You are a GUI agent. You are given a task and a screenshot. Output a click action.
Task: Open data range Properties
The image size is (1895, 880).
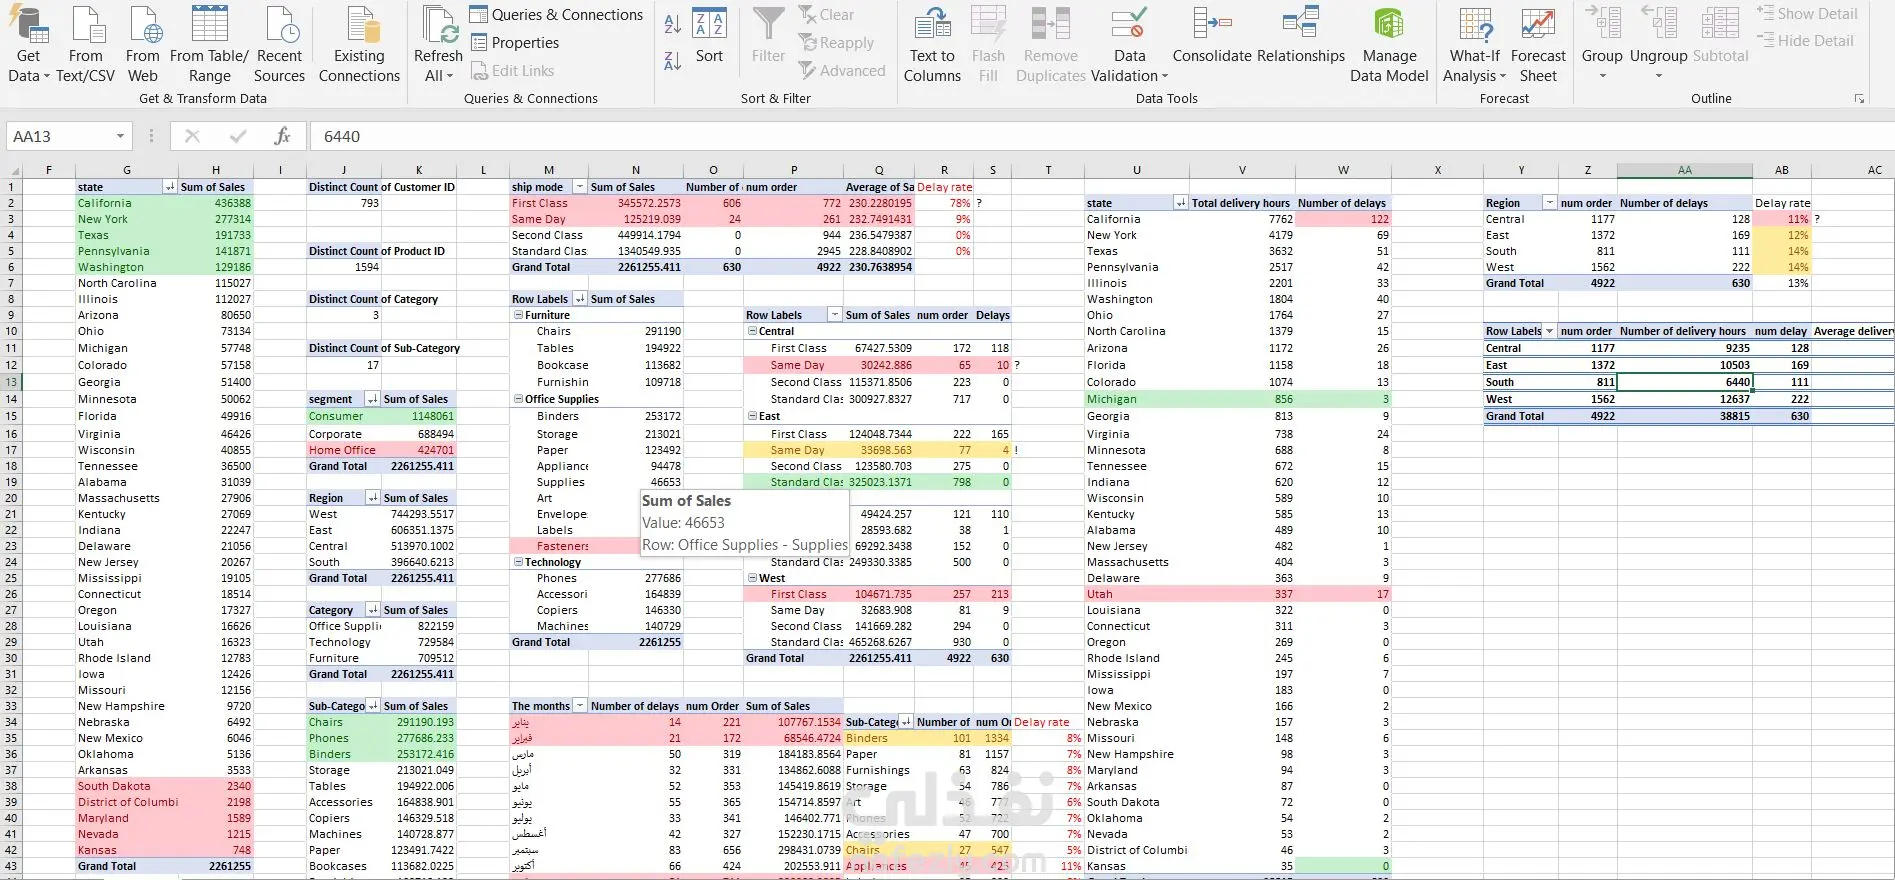(515, 43)
